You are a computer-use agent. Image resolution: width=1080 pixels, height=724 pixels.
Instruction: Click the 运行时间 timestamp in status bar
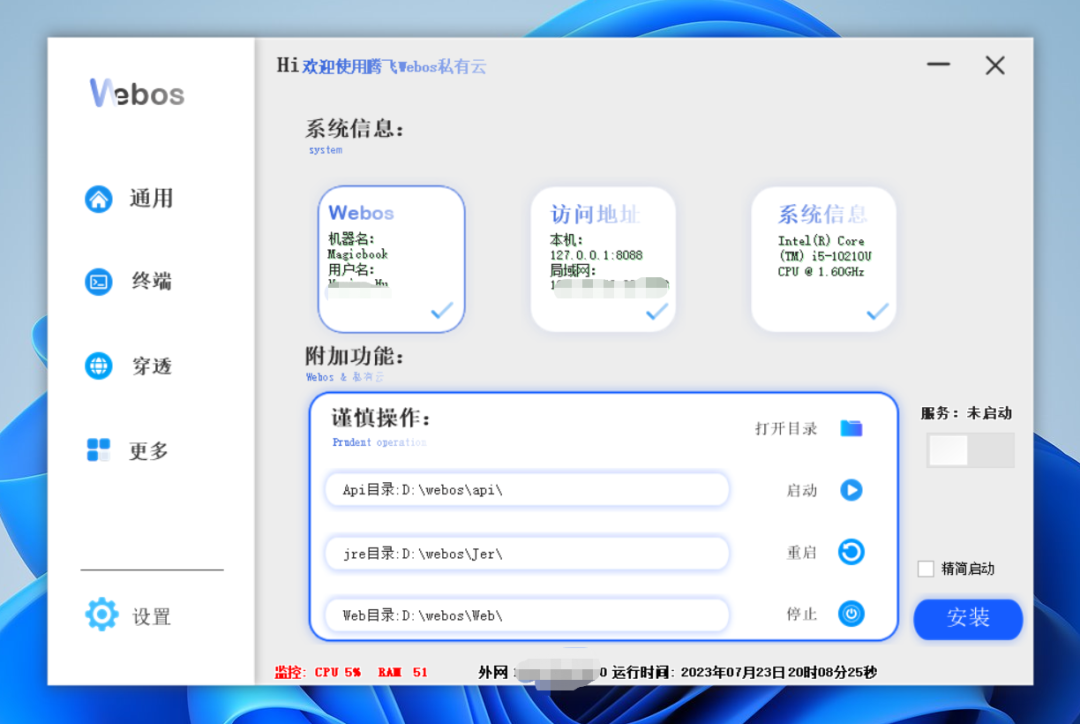pyautogui.click(x=744, y=672)
